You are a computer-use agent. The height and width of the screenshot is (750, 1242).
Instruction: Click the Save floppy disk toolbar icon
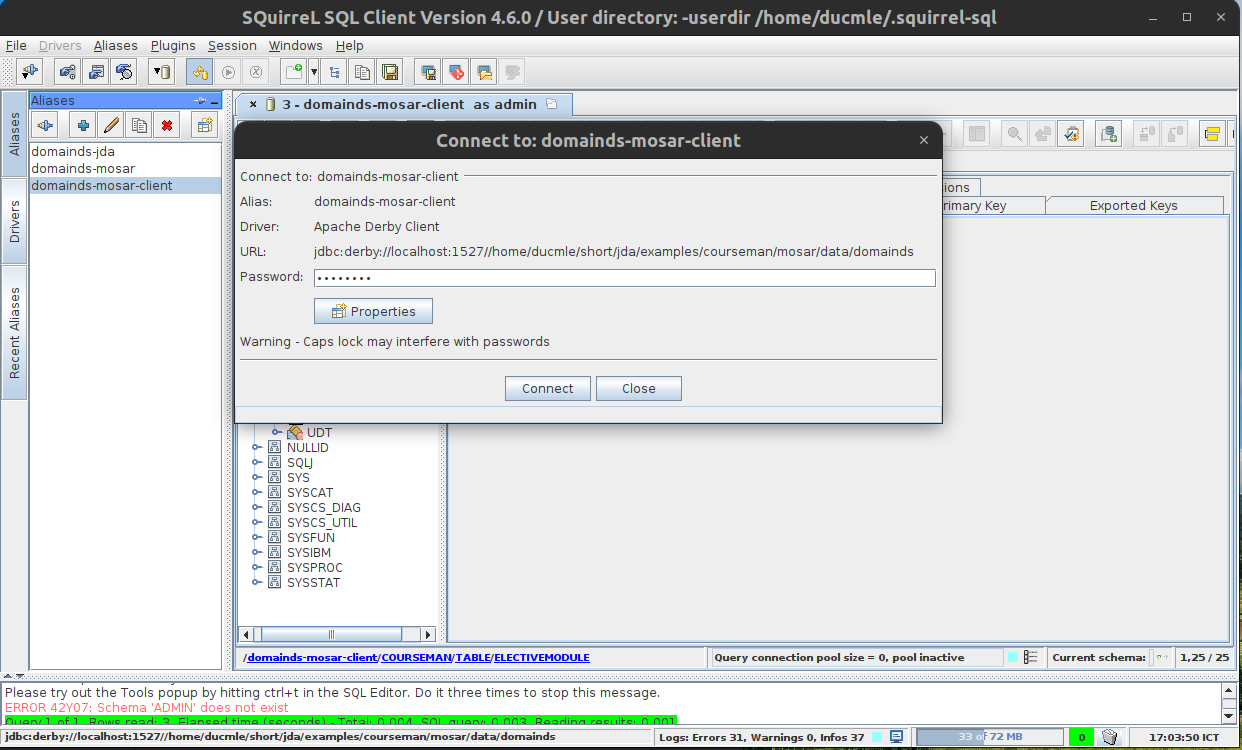click(x=390, y=72)
